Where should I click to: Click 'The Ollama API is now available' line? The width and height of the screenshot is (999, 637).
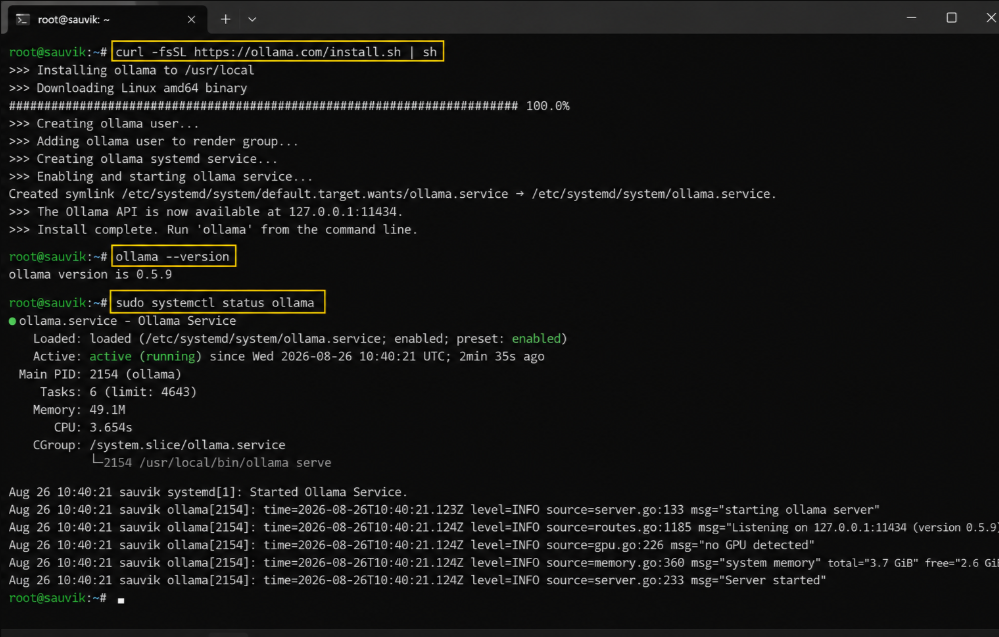pyautogui.click(x=205, y=211)
